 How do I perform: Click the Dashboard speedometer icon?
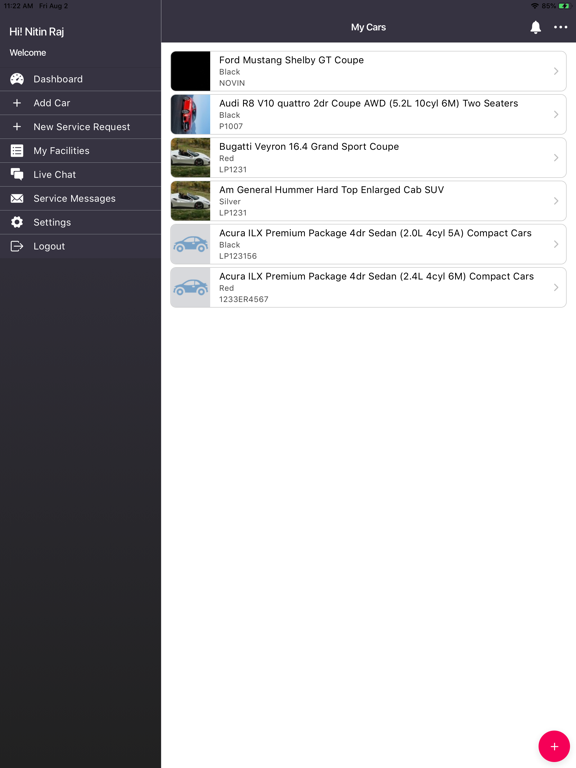point(17,79)
